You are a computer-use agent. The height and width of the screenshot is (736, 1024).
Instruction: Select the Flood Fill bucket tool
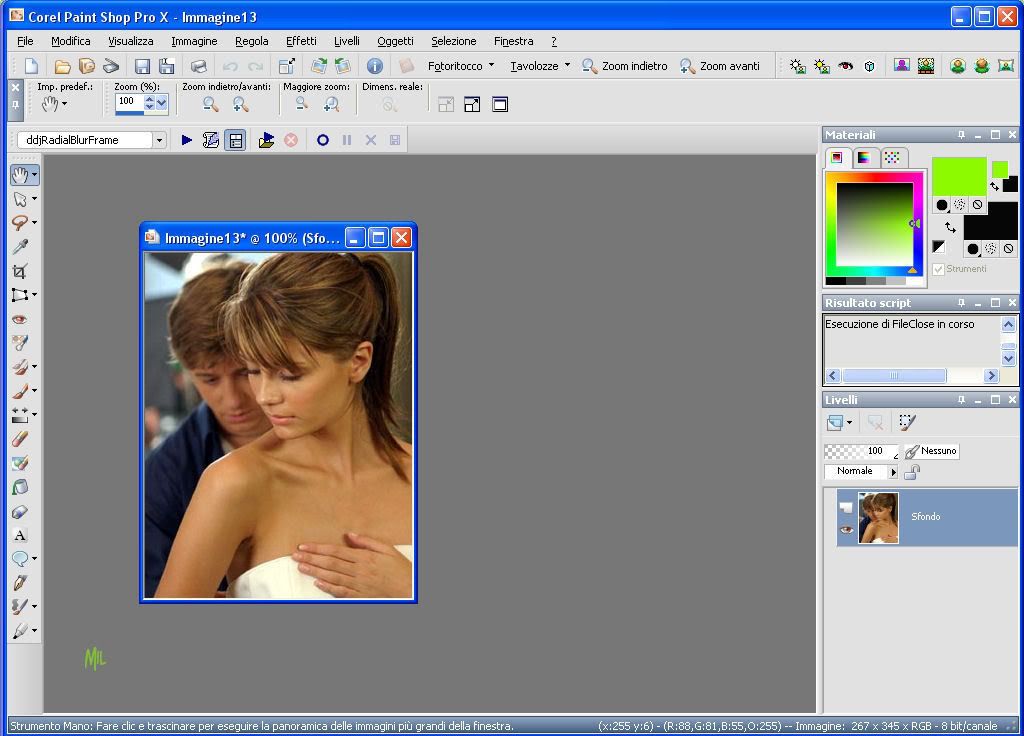(20, 487)
